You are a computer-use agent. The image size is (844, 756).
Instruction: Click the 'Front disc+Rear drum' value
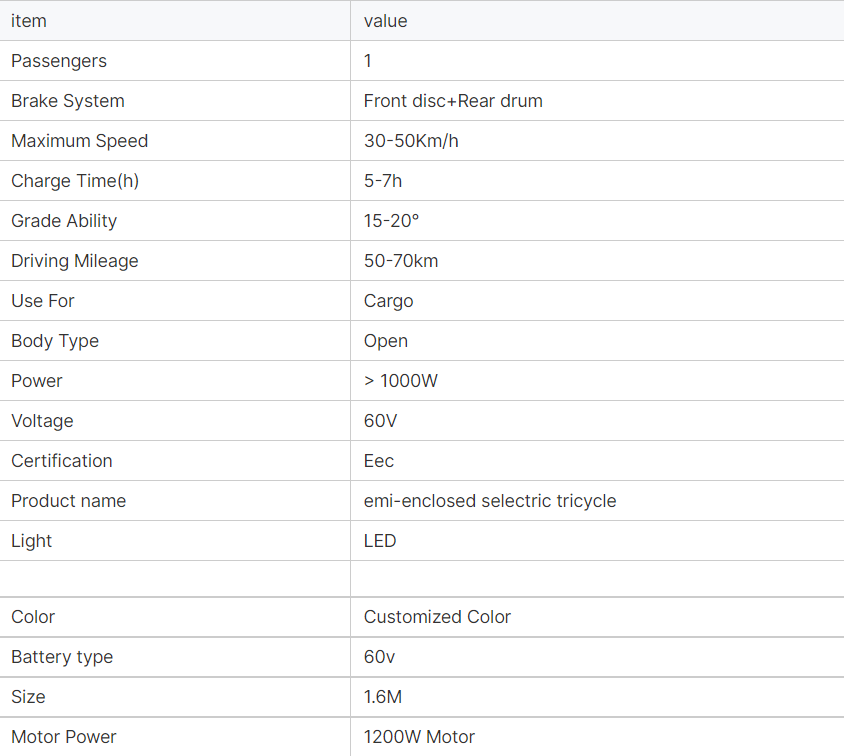(x=453, y=101)
